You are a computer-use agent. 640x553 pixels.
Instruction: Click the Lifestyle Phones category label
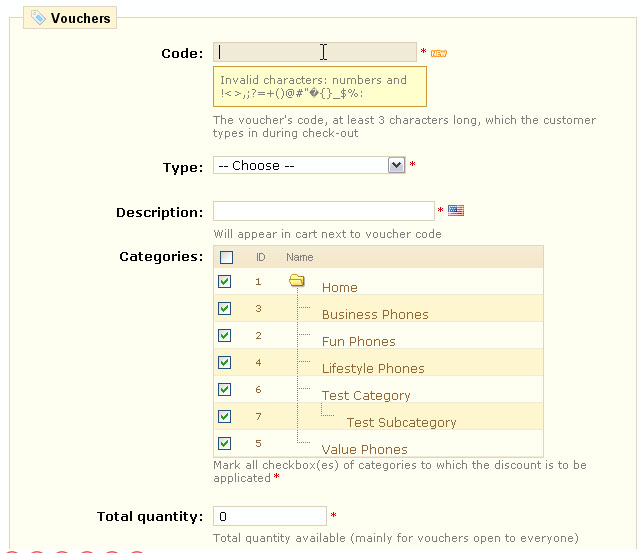coord(373,369)
